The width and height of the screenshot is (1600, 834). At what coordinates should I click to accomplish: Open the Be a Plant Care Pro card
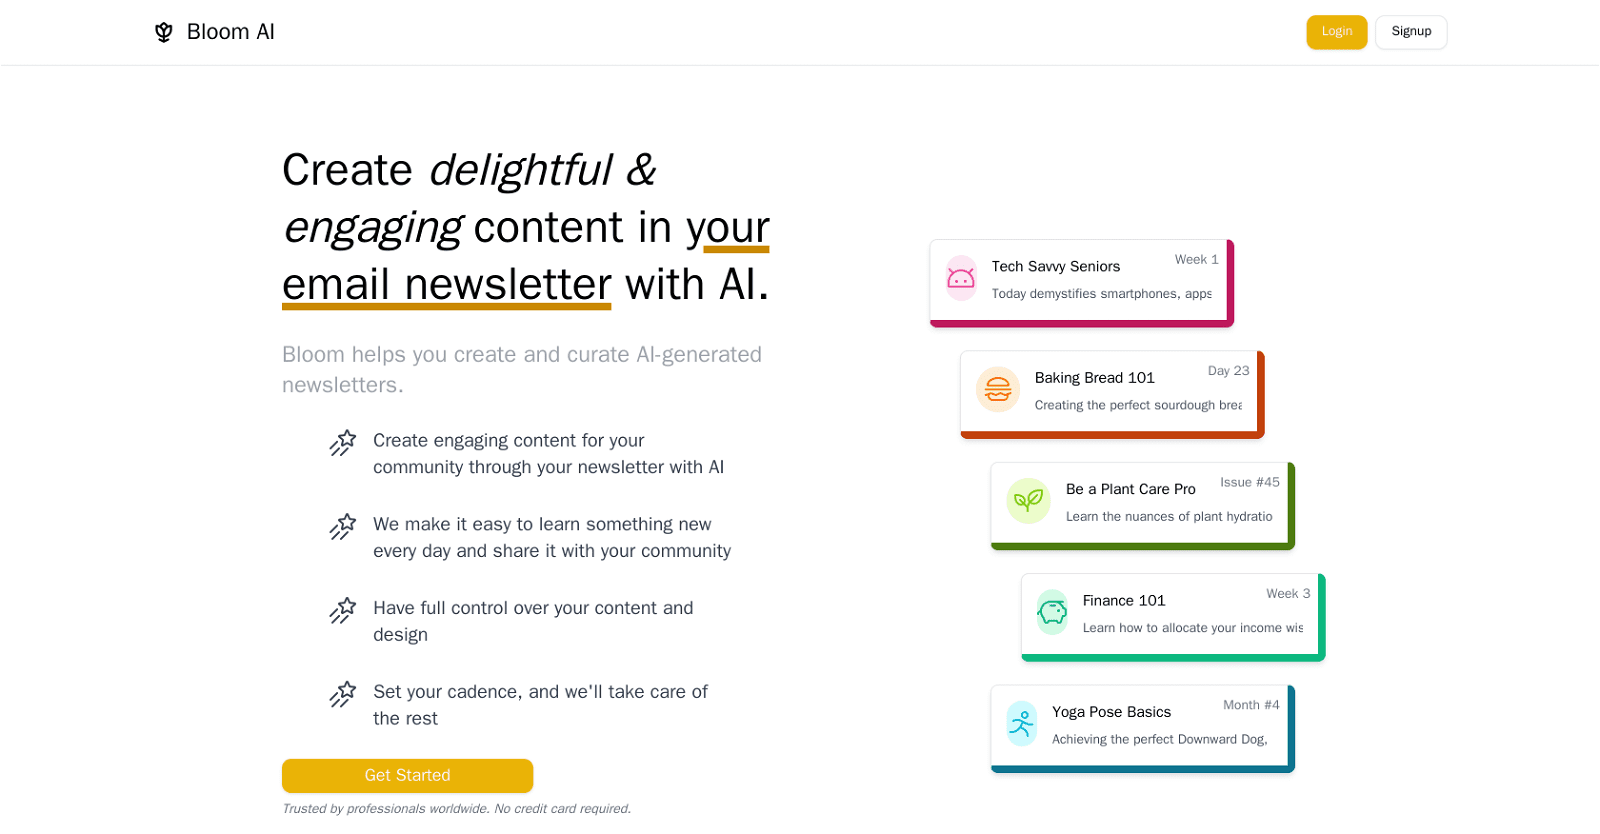[1142, 503]
